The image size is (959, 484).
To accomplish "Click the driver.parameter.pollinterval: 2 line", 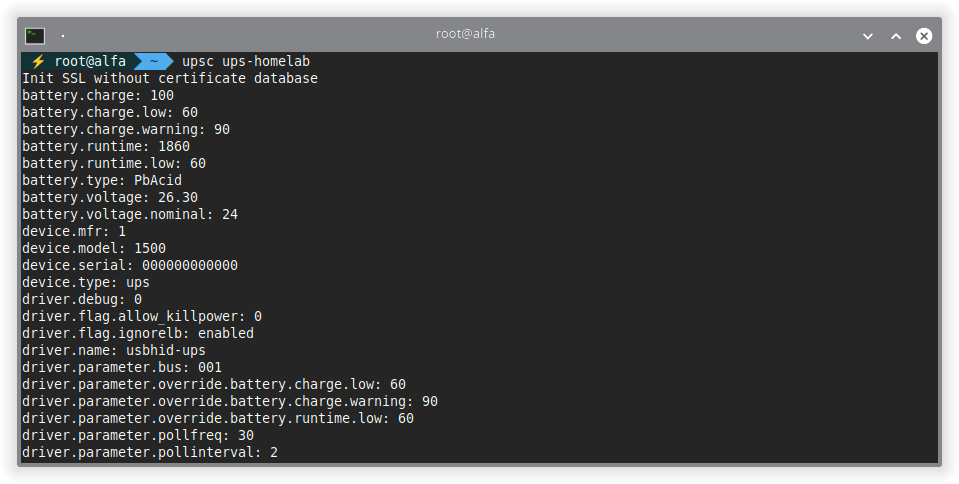I will click(x=150, y=452).
